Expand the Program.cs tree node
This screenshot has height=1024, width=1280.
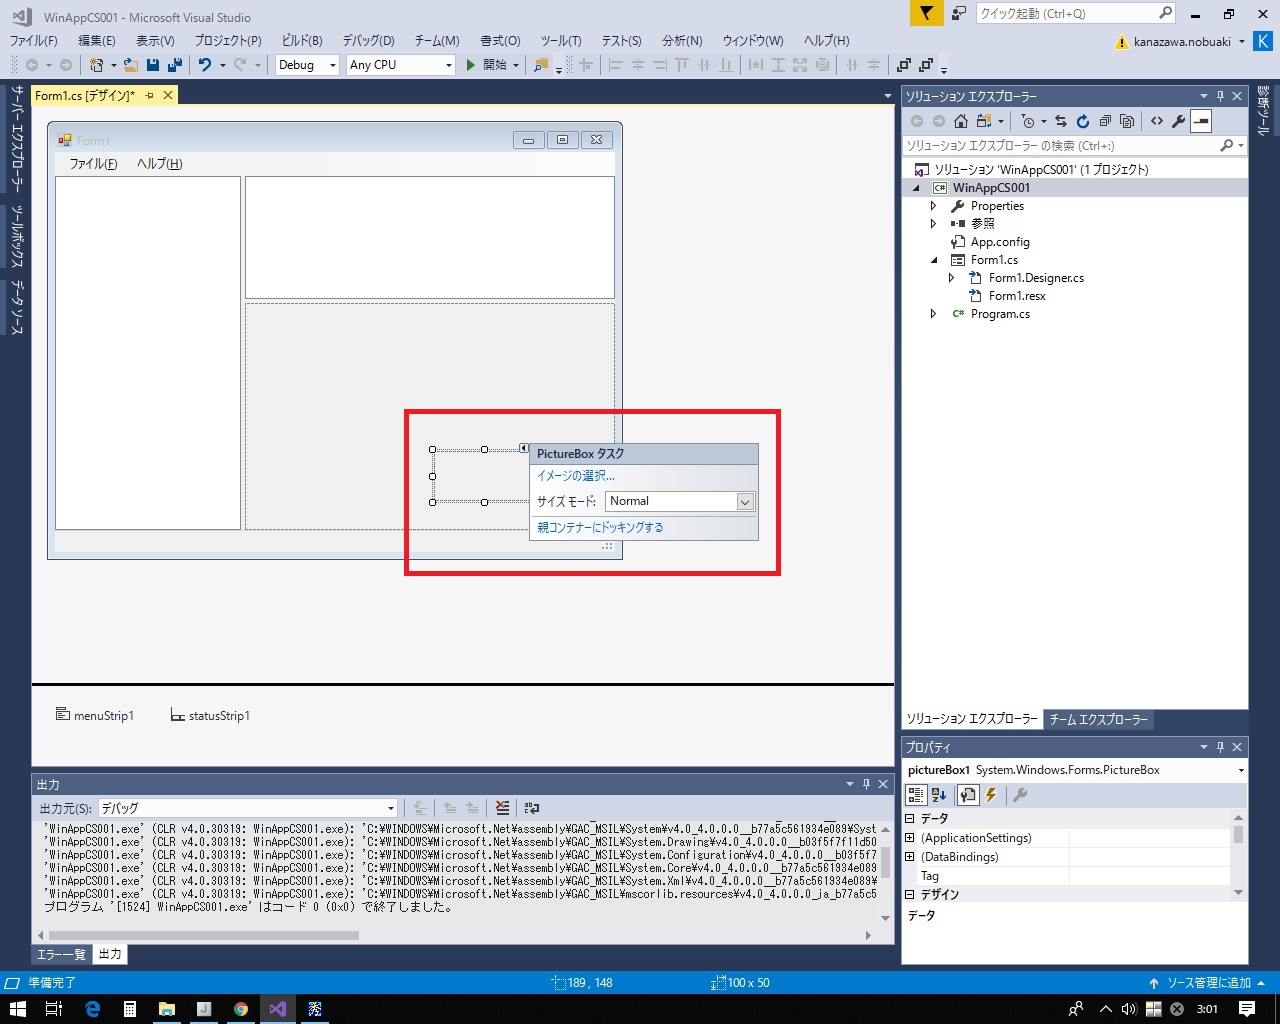tap(934, 314)
